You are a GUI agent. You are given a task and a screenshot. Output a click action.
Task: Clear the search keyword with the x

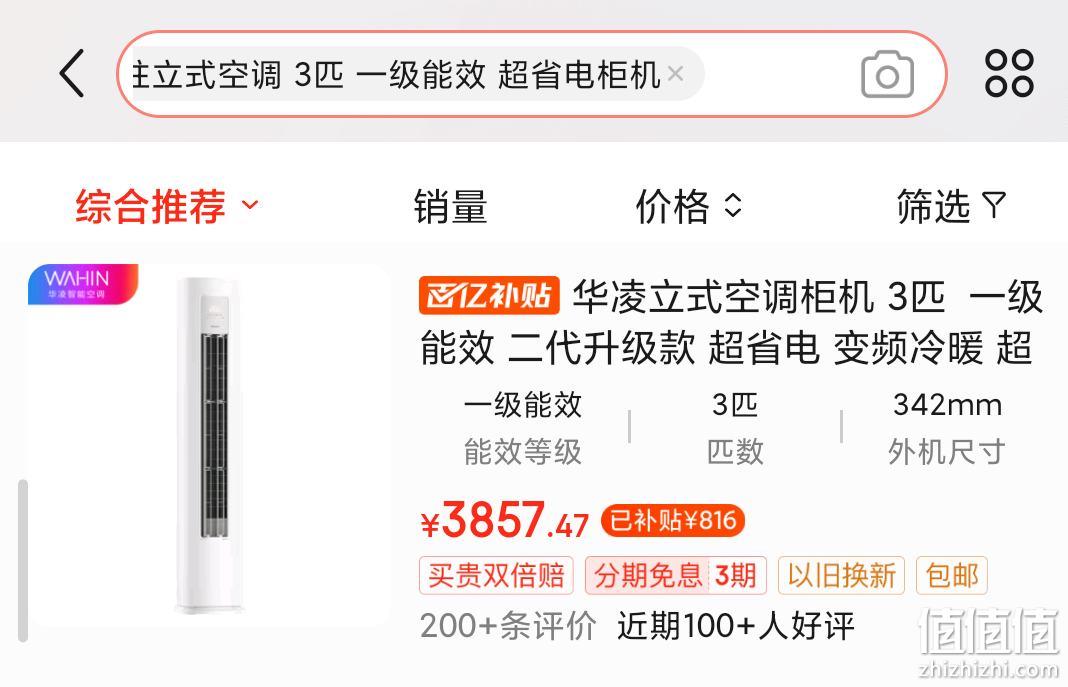[x=676, y=73]
